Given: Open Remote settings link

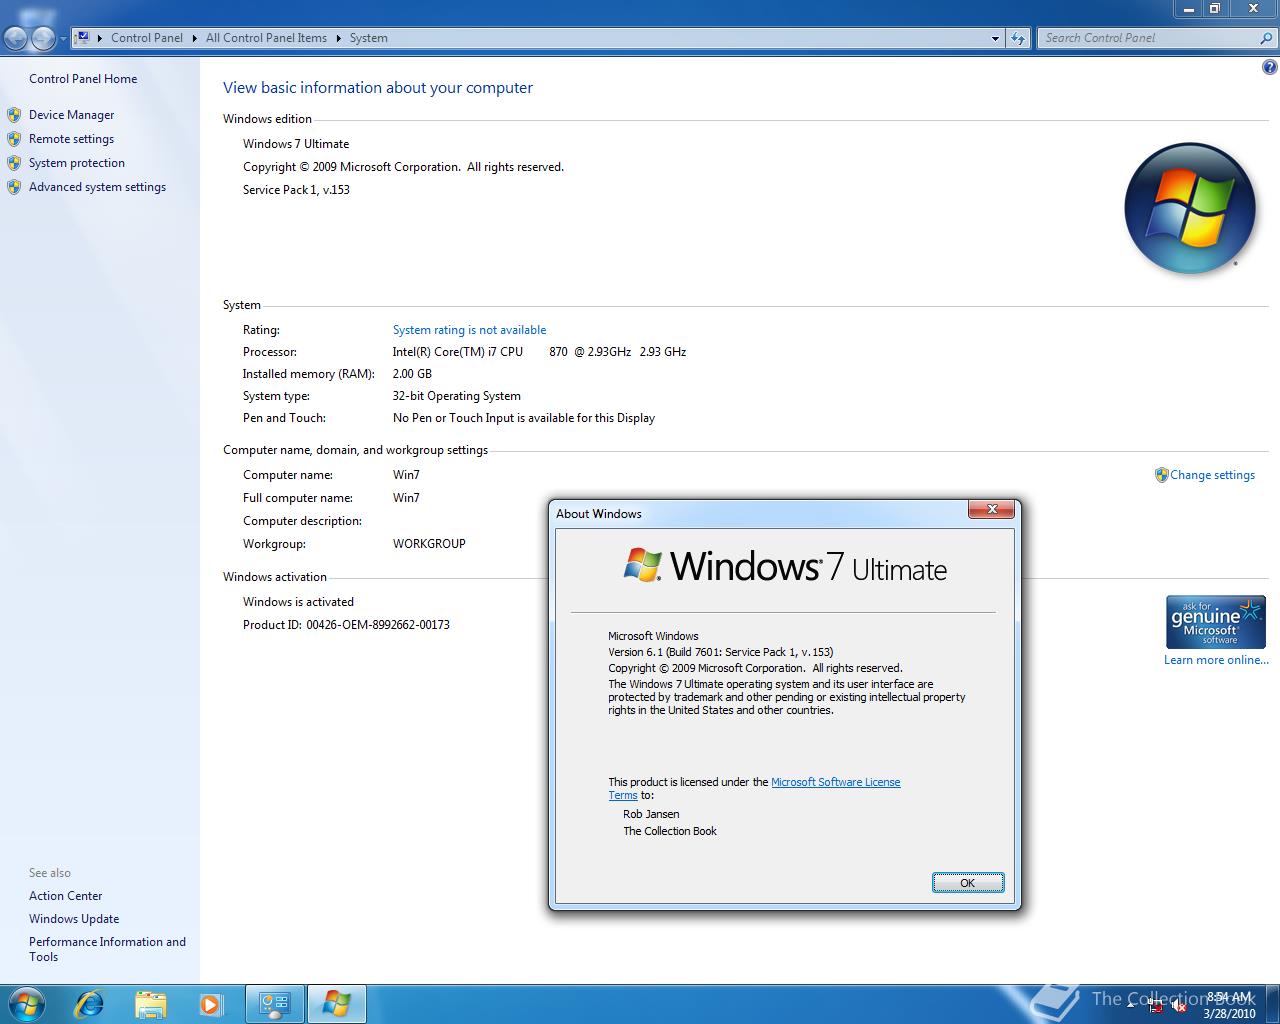Looking at the screenshot, I should pyautogui.click(x=71, y=139).
